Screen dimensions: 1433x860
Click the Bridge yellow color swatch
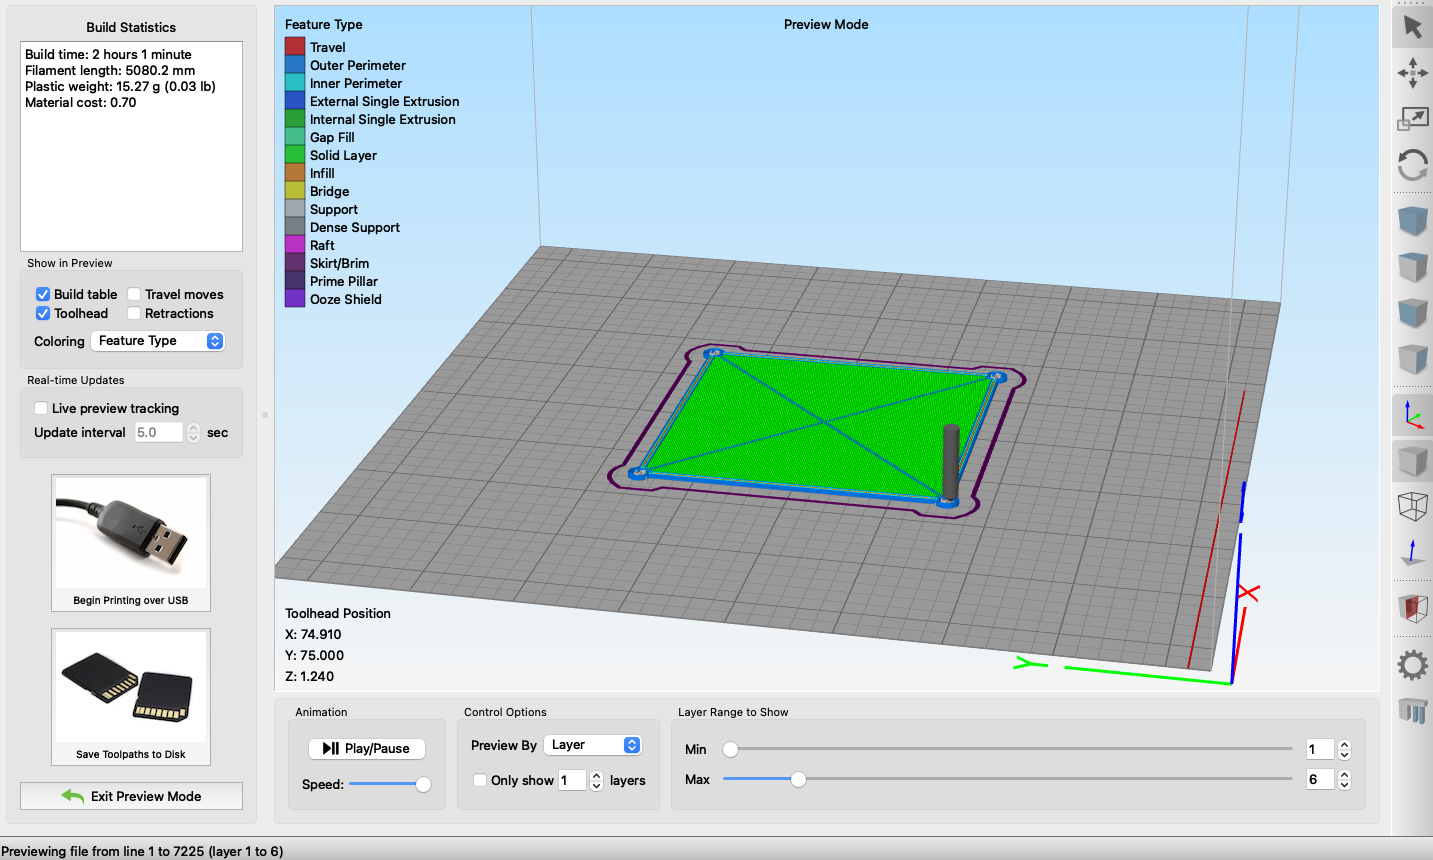[295, 191]
